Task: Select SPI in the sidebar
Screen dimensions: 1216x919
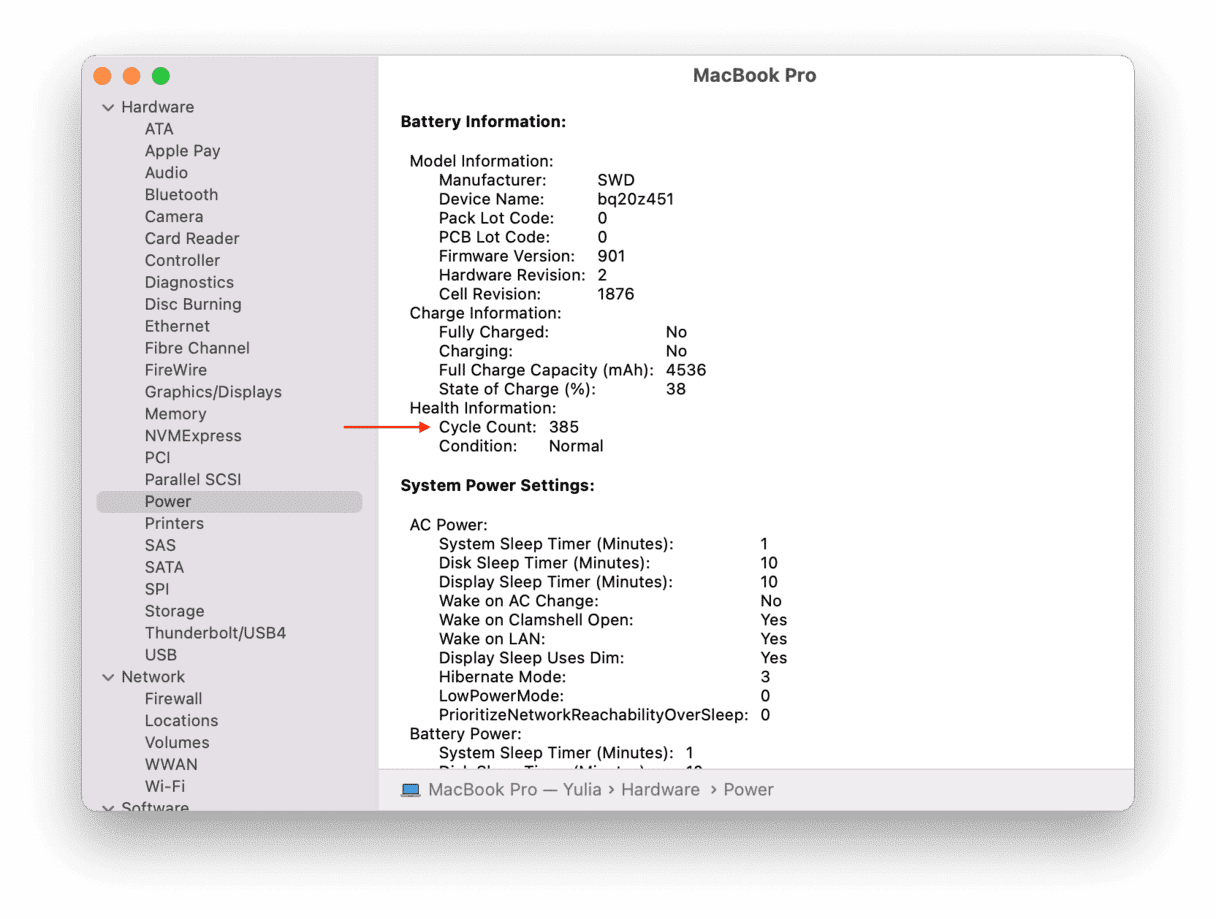Action: click(157, 591)
